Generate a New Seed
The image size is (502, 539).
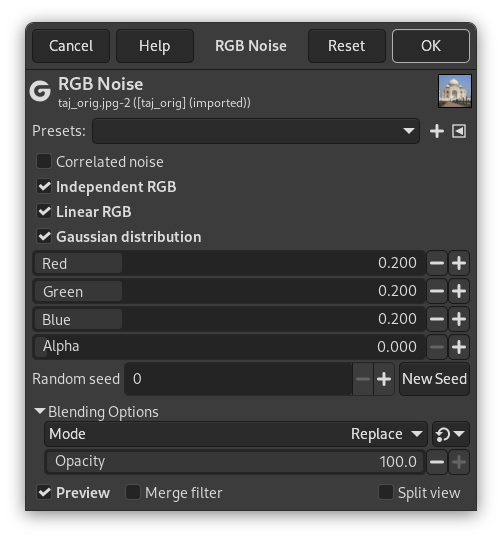coord(434,379)
